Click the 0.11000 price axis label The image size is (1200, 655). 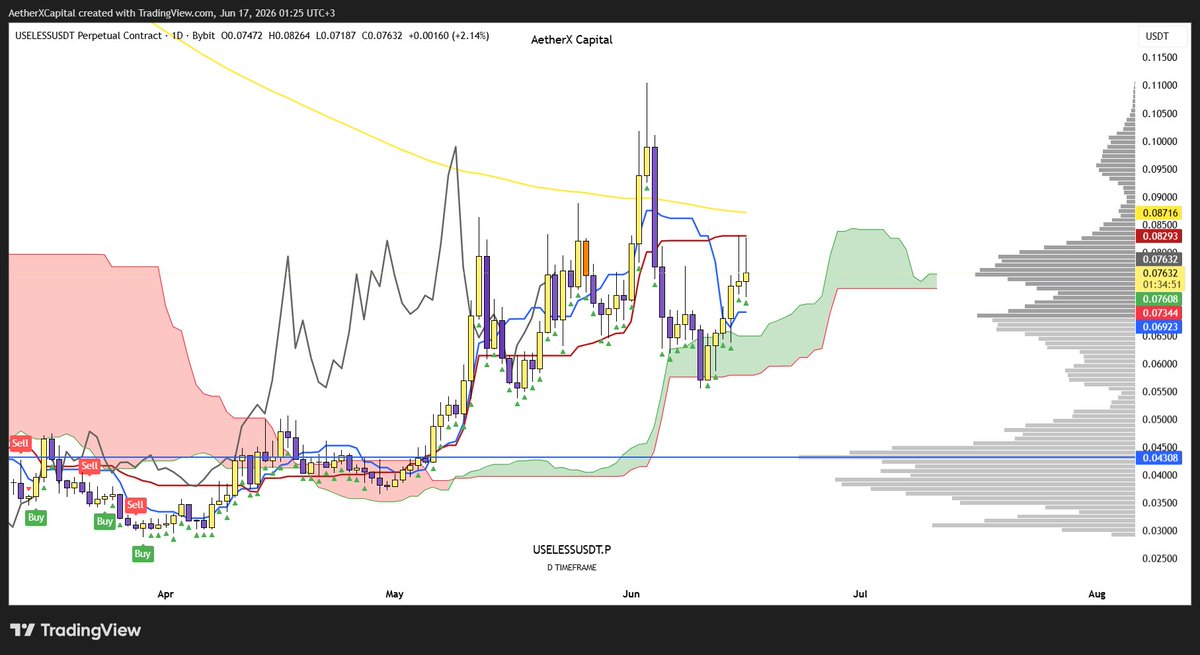[1161, 86]
